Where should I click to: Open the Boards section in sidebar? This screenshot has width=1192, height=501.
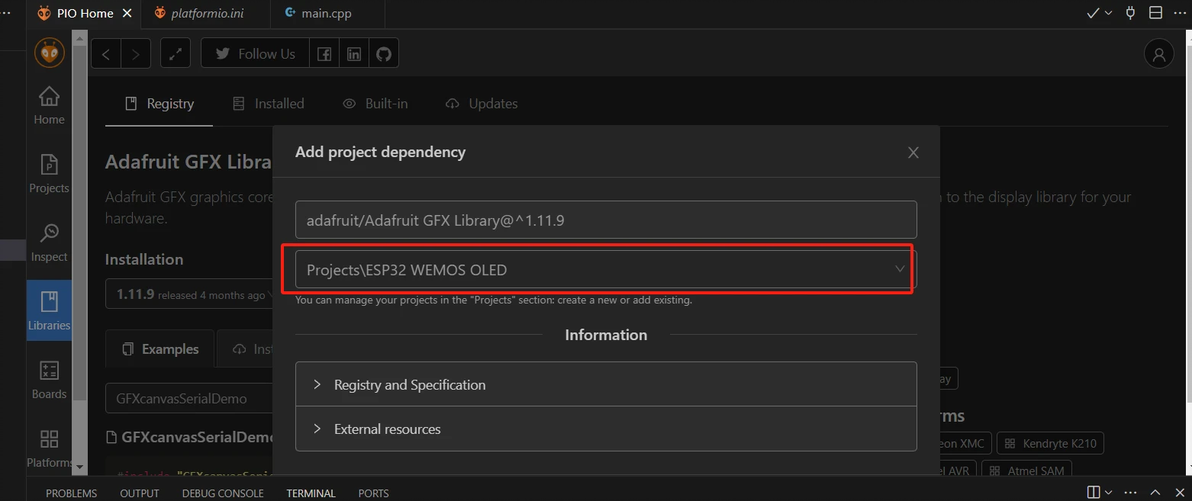tap(49, 379)
